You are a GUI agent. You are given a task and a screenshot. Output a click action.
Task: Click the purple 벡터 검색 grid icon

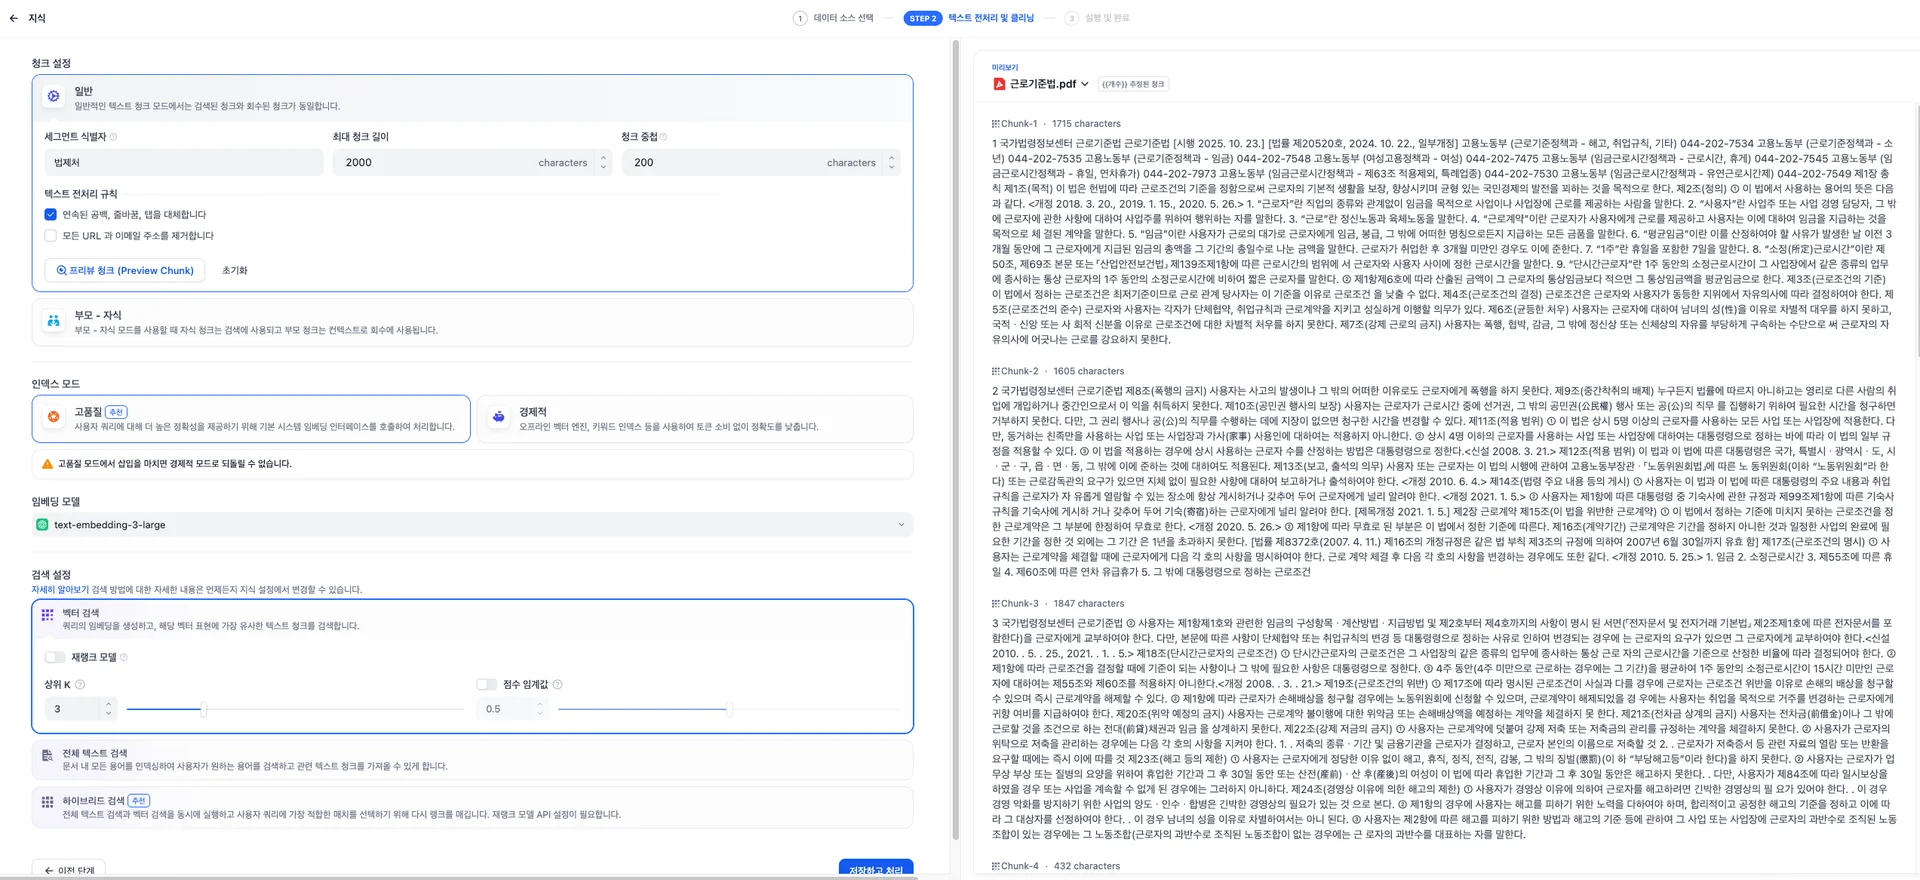point(47,615)
